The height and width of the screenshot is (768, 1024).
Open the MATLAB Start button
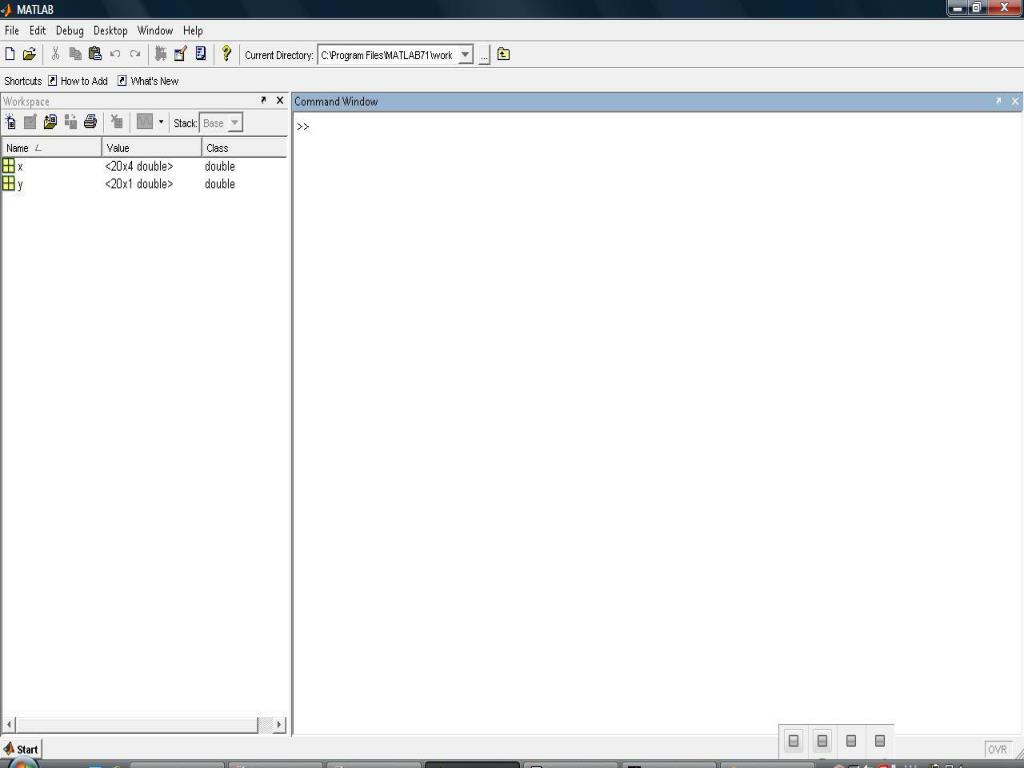[21, 749]
